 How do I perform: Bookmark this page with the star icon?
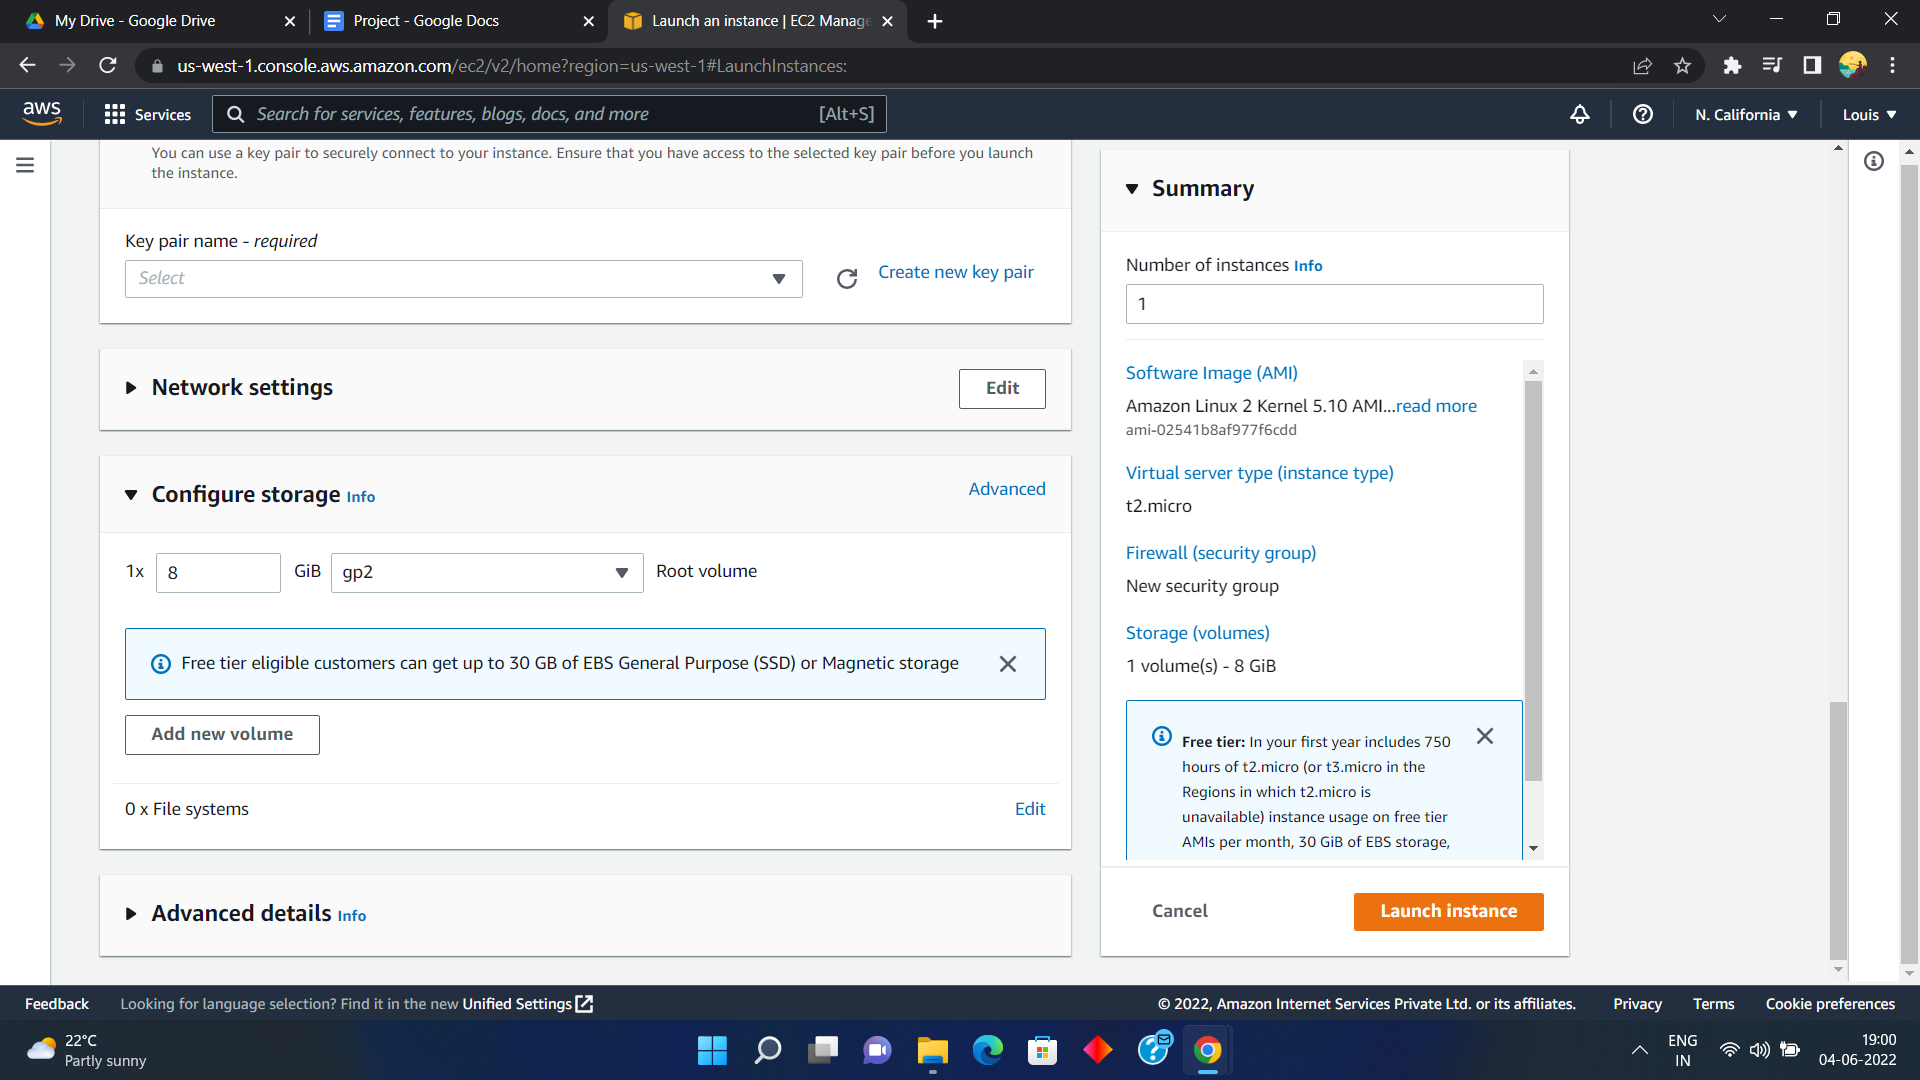(x=1682, y=66)
